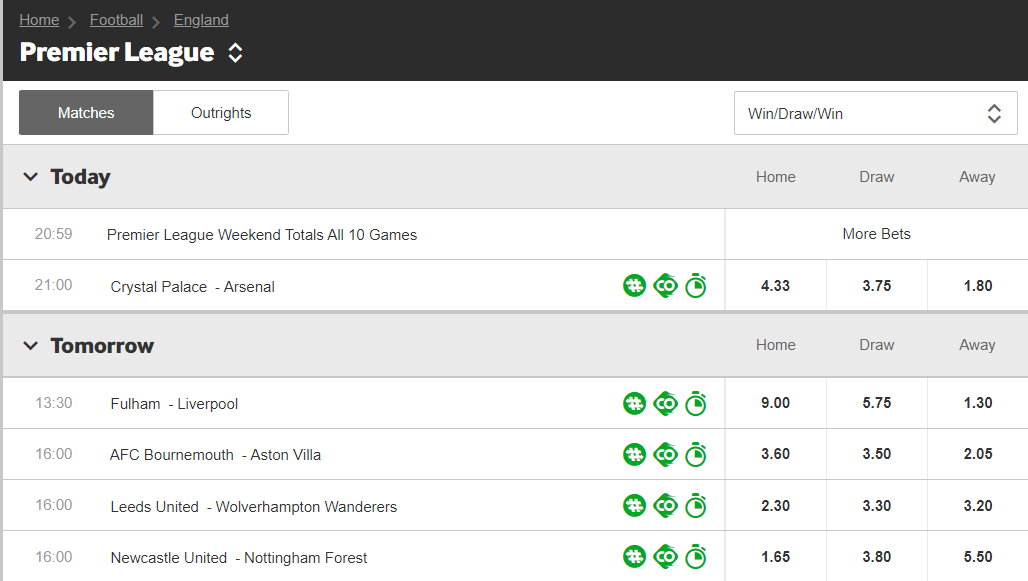Click the stopwatch icon for Newcastle United - Nottingham Forest

[x=696, y=557]
